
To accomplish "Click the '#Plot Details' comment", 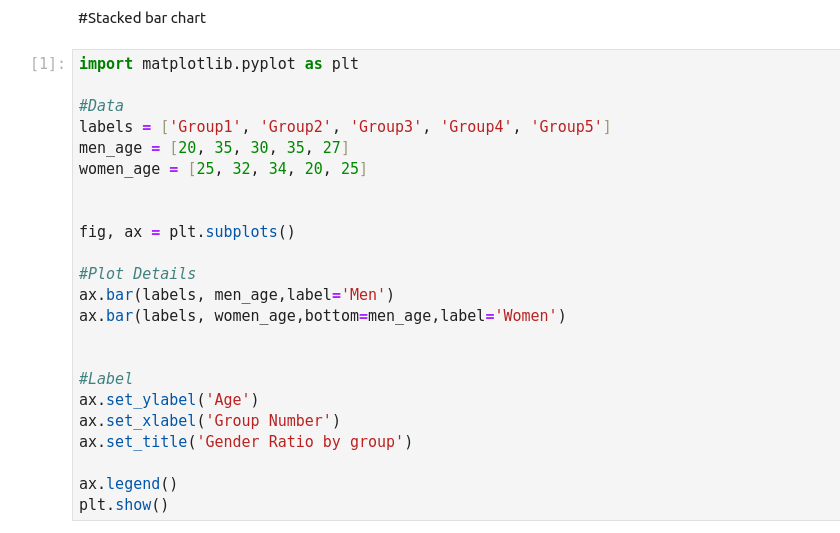I will [x=137, y=274].
